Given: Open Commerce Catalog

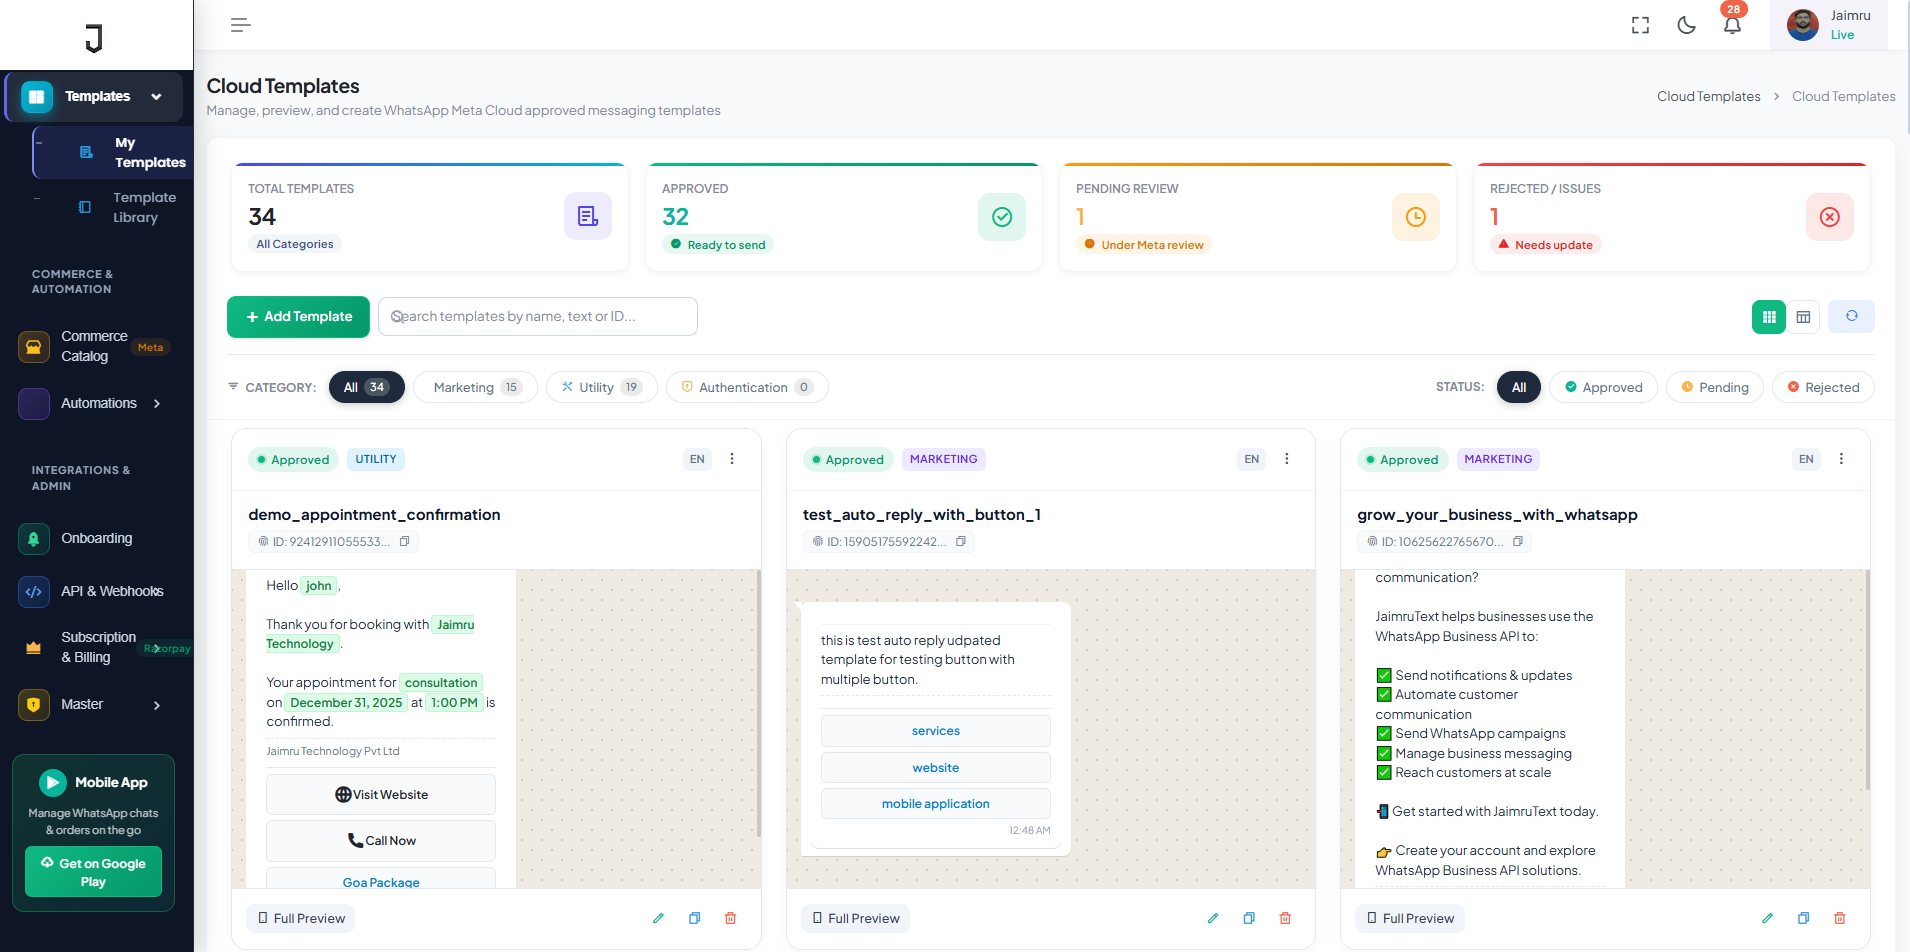Looking at the screenshot, I should coord(96,347).
